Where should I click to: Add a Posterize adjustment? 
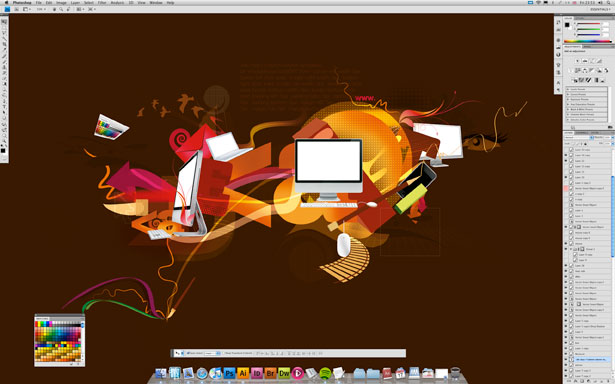[582, 80]
